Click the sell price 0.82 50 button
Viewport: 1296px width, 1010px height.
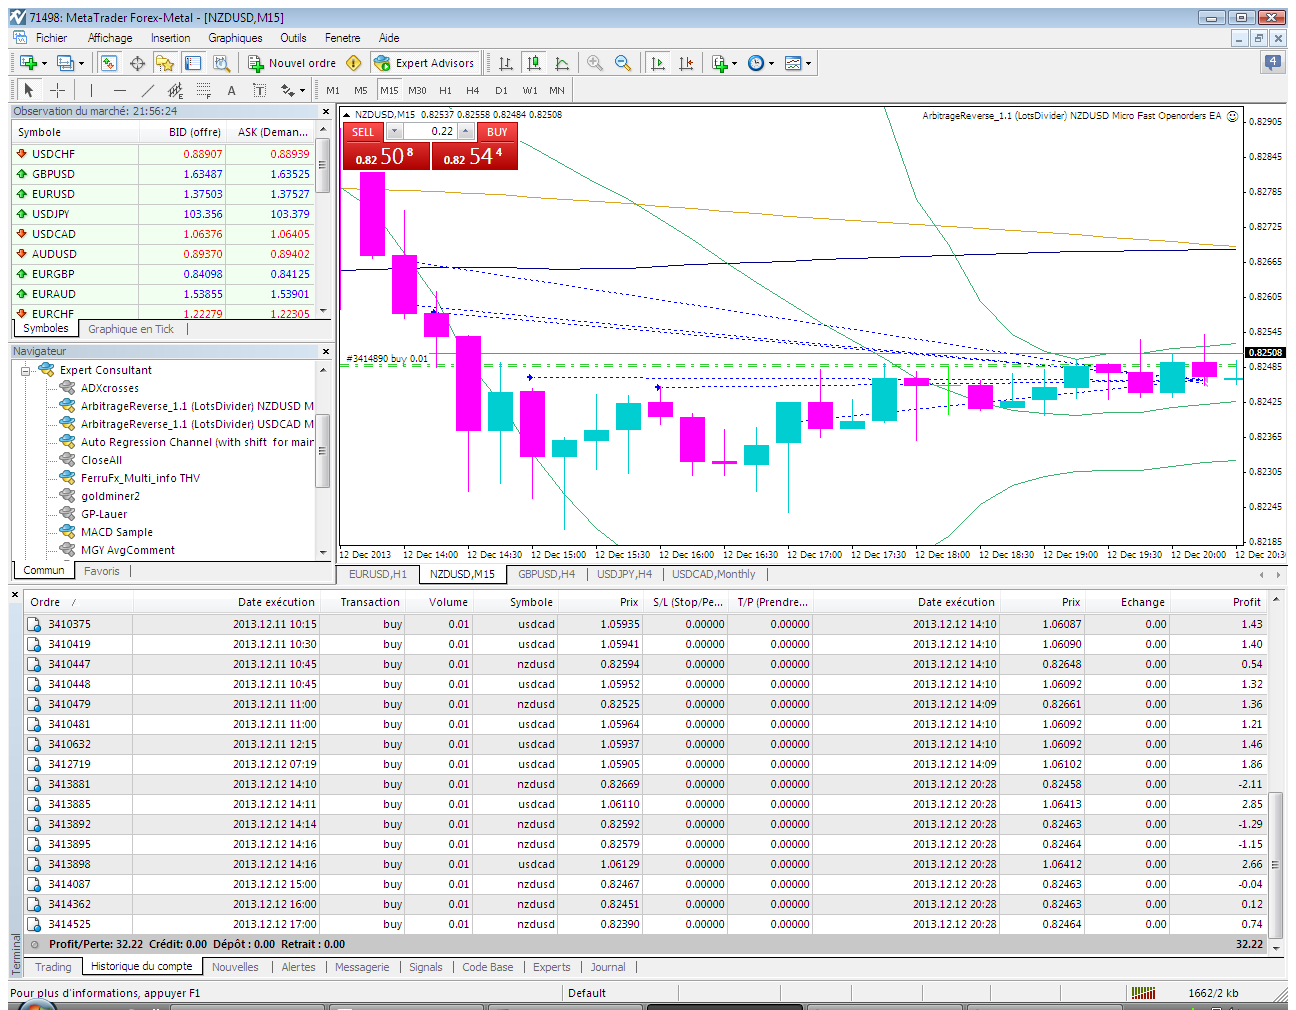tap(386, 156)
